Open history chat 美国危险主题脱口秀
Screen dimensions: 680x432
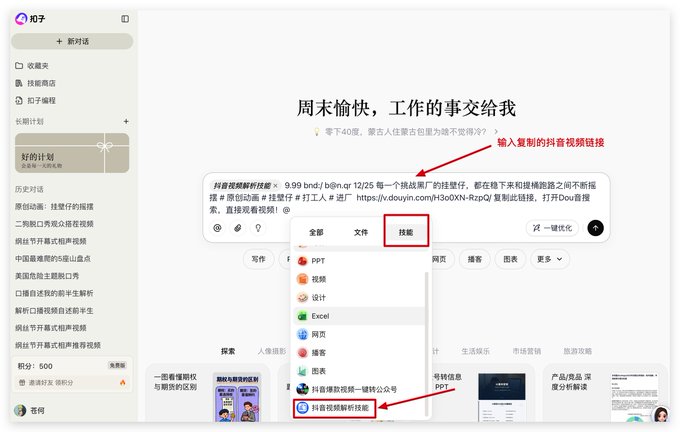pyautogui.click(x=47, y=276)
